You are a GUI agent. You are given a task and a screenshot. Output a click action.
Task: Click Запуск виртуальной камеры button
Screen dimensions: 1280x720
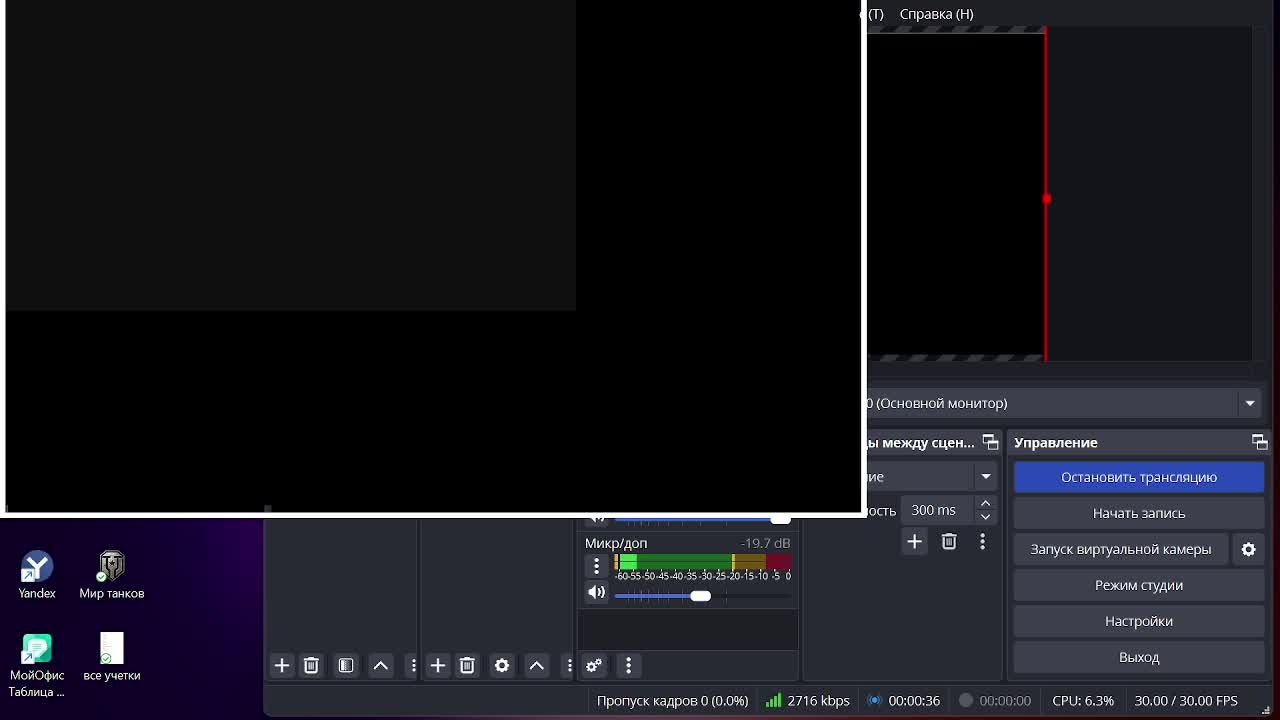coord(1121,549)
